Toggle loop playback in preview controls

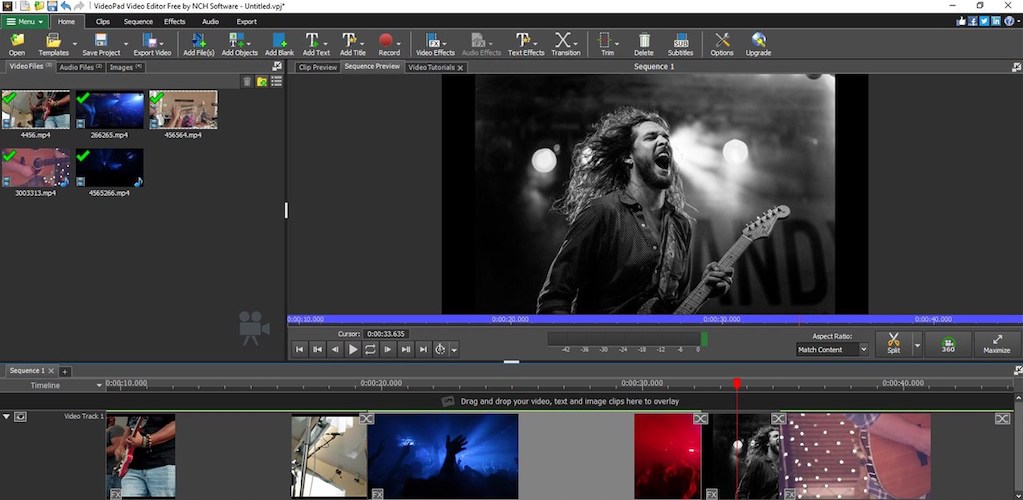370,349
